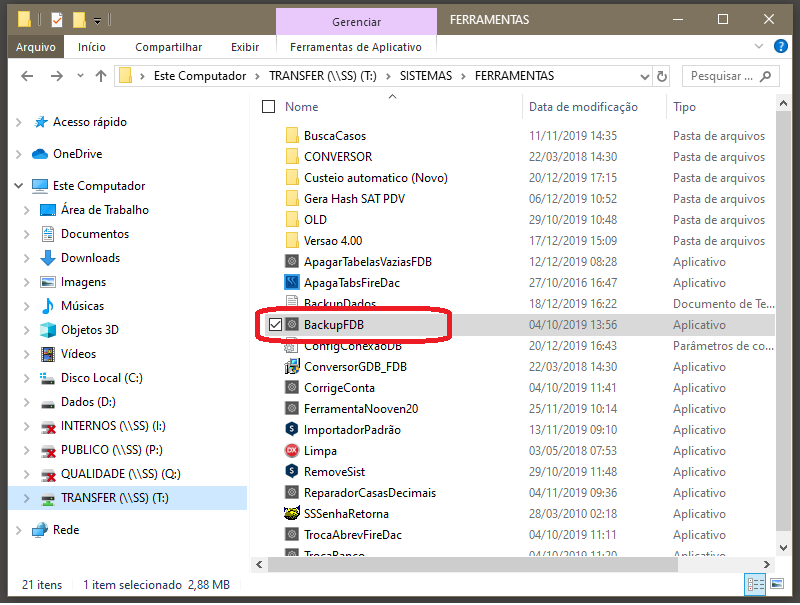The height and width of the screenshot is (605, 800).
Task: Click the up-directory arrow button
Action: pyautogui.click(x=100, y=76)
